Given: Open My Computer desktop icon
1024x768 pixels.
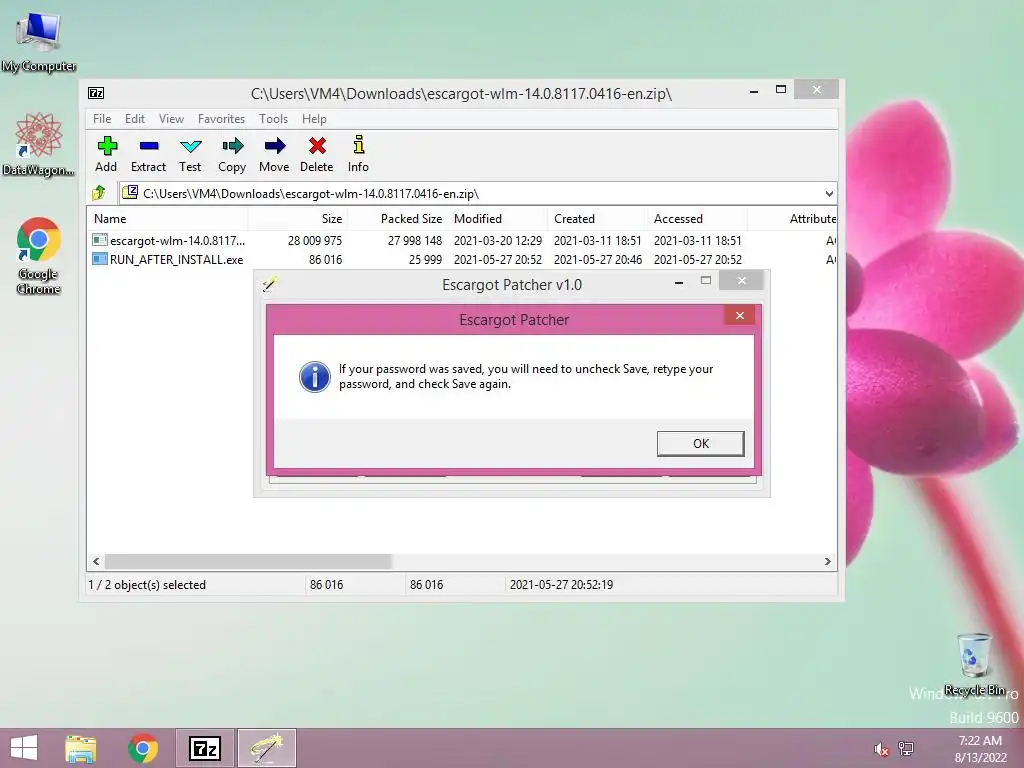Looking at the screenshot, I should pyautogui.click(x=39, y=40).
